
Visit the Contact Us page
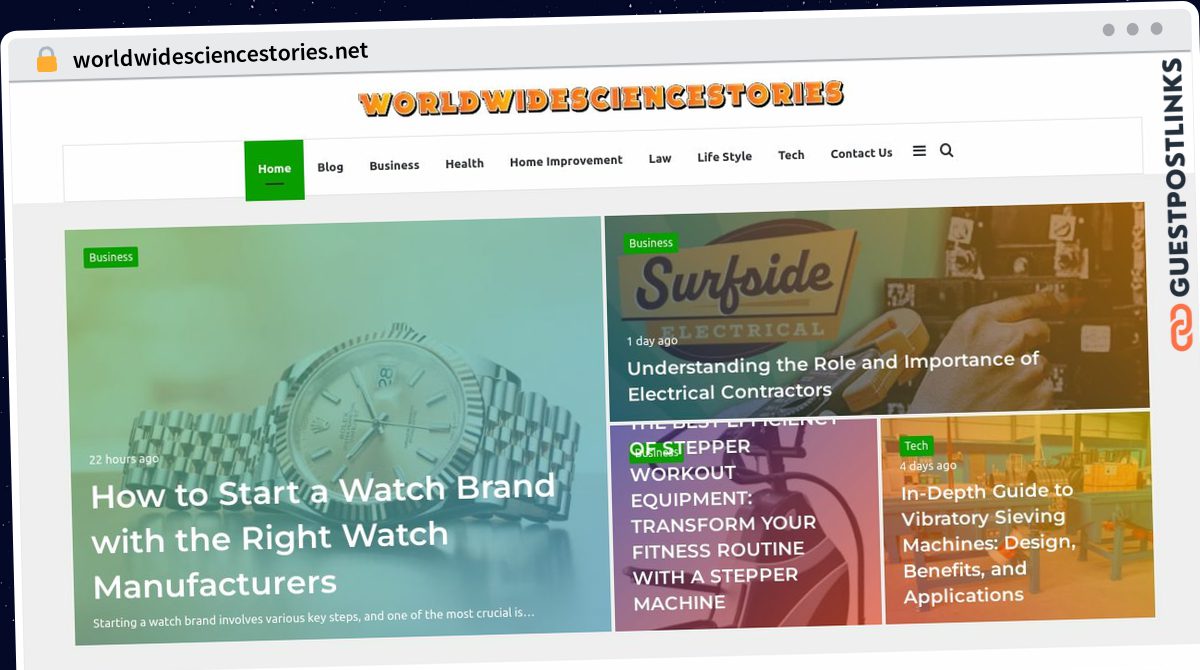[x=861, y=153]
